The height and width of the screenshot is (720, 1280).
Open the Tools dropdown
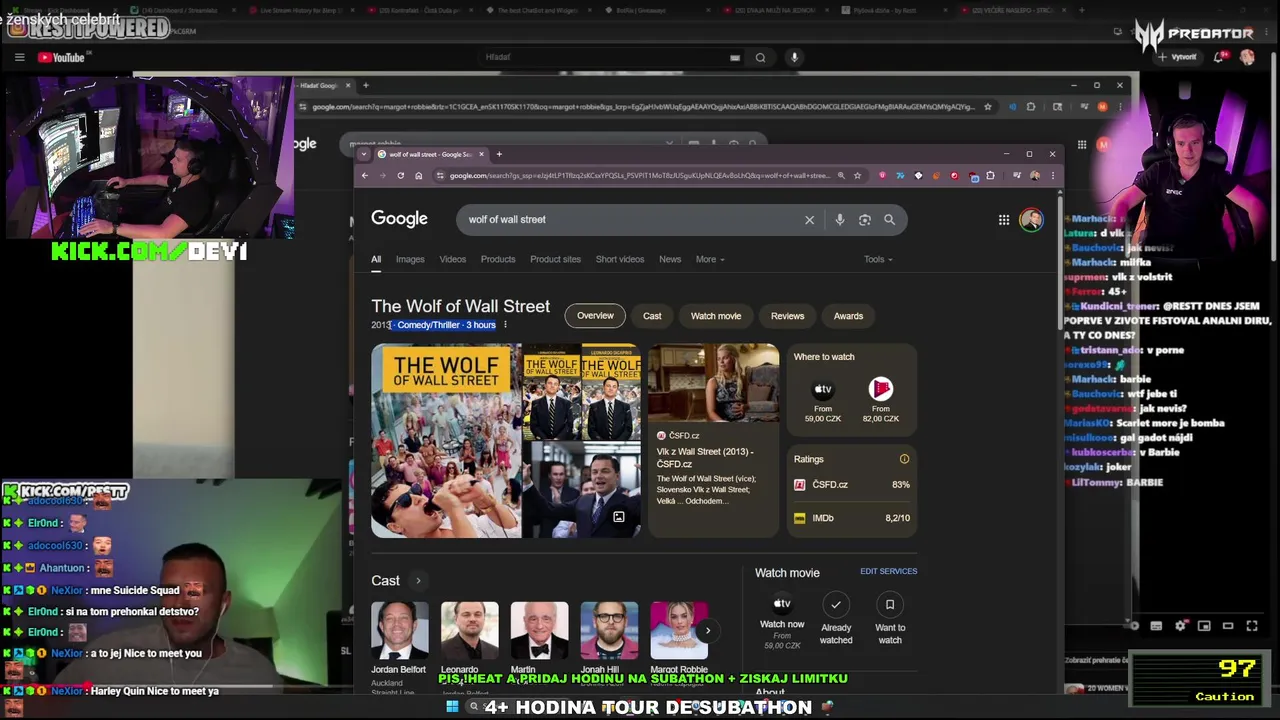[878, 259]
